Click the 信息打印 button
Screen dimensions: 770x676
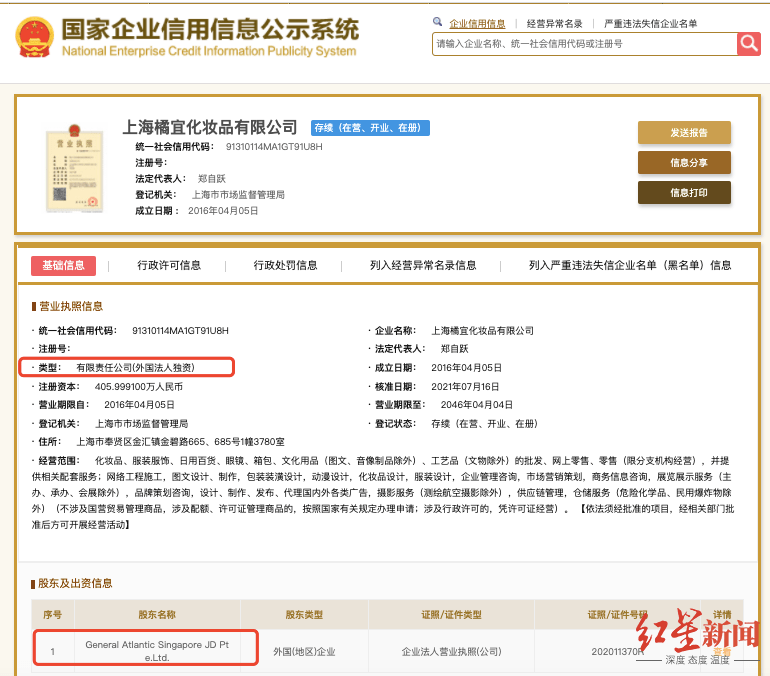[x=684, y=192]
